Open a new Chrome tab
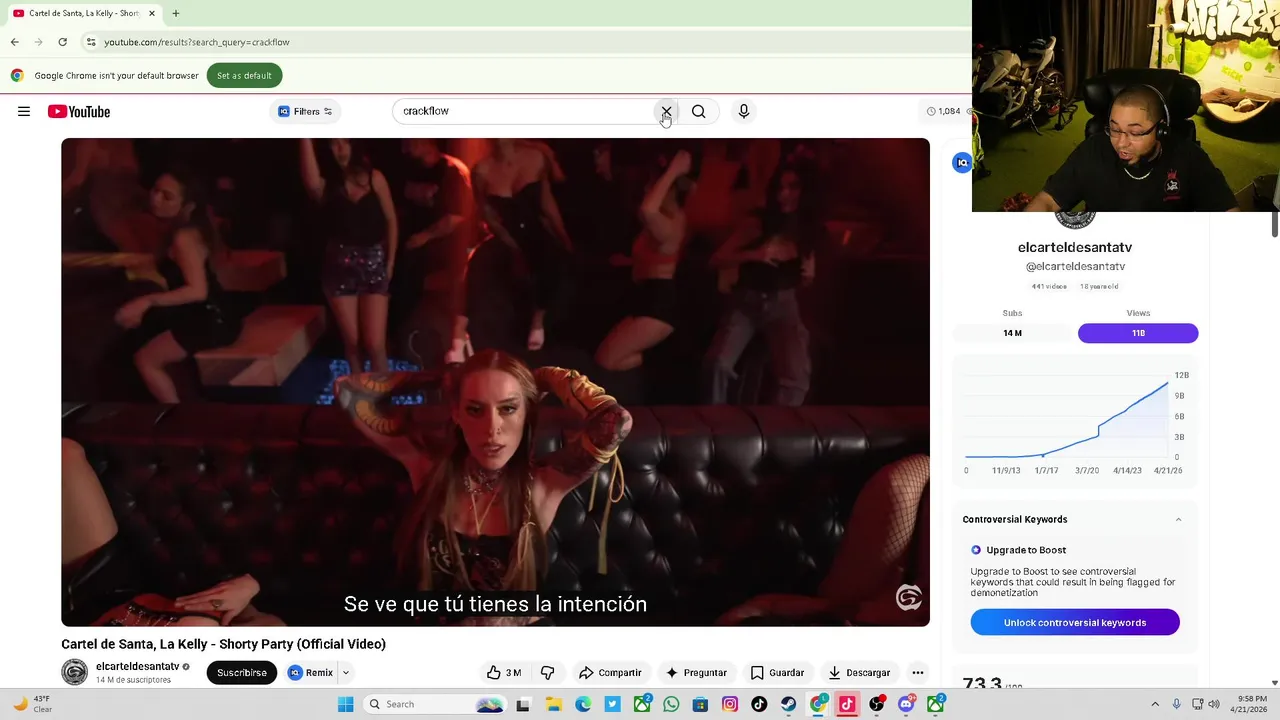1280x720 pixels. coord(176,13)
